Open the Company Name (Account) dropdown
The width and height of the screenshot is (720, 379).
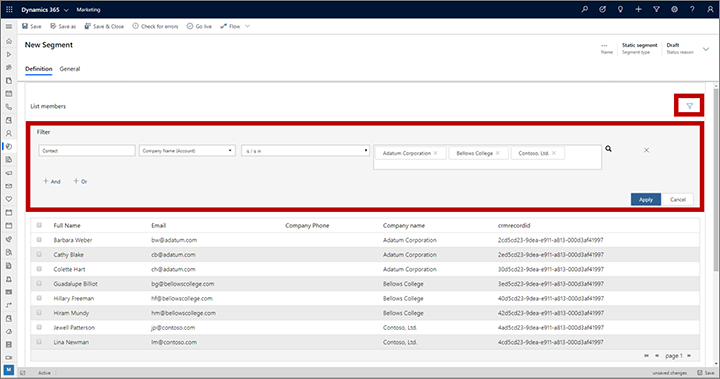(187, 151)
